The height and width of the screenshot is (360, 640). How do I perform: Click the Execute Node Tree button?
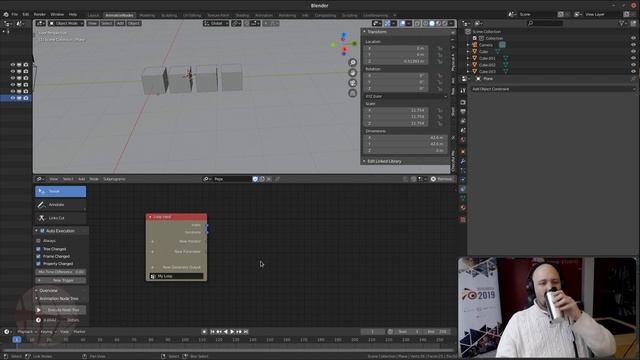[x=61, y=310]
